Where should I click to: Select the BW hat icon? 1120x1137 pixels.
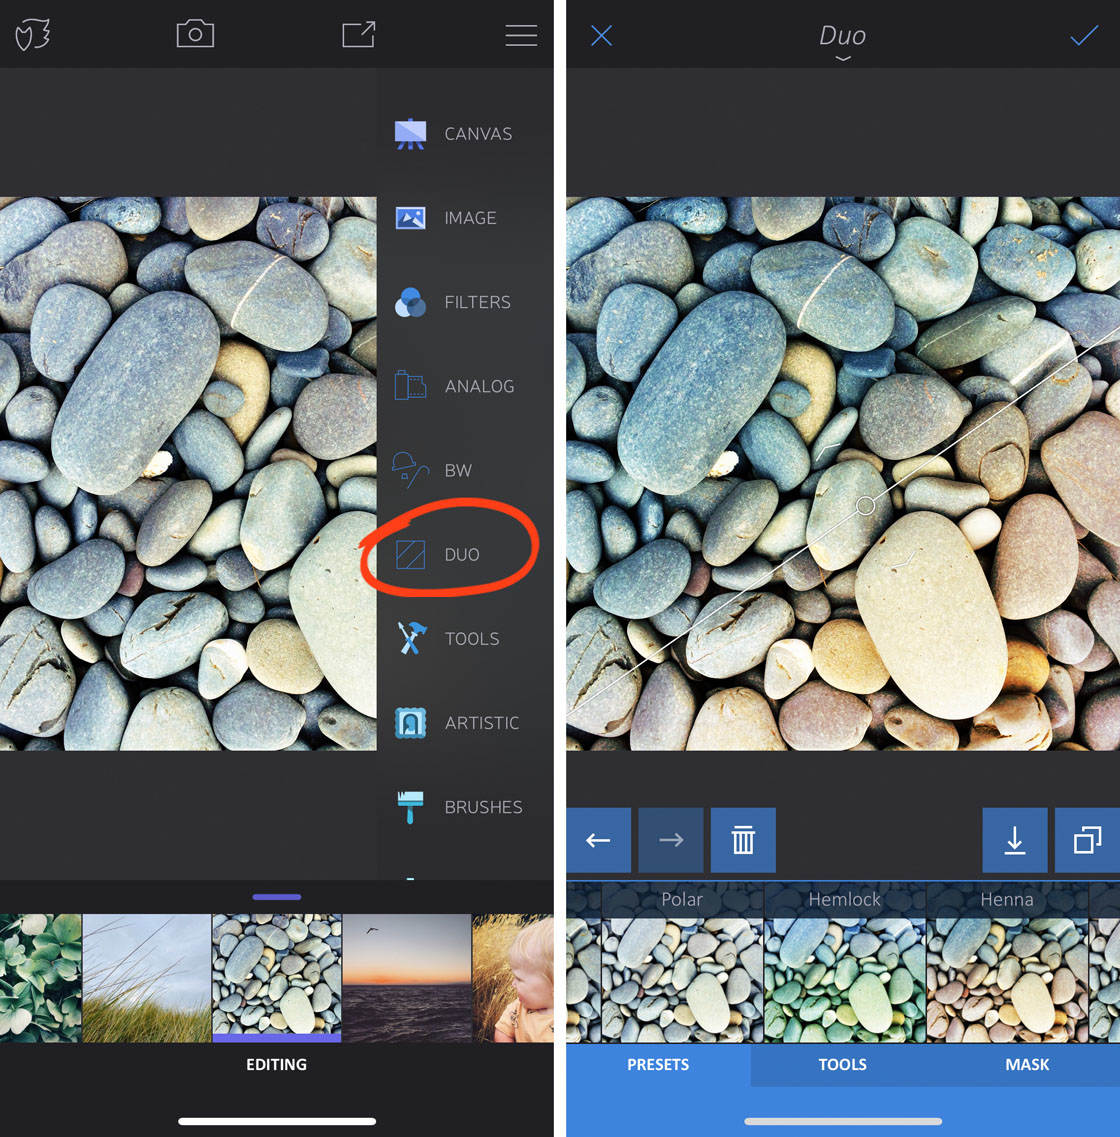point(410,469)
